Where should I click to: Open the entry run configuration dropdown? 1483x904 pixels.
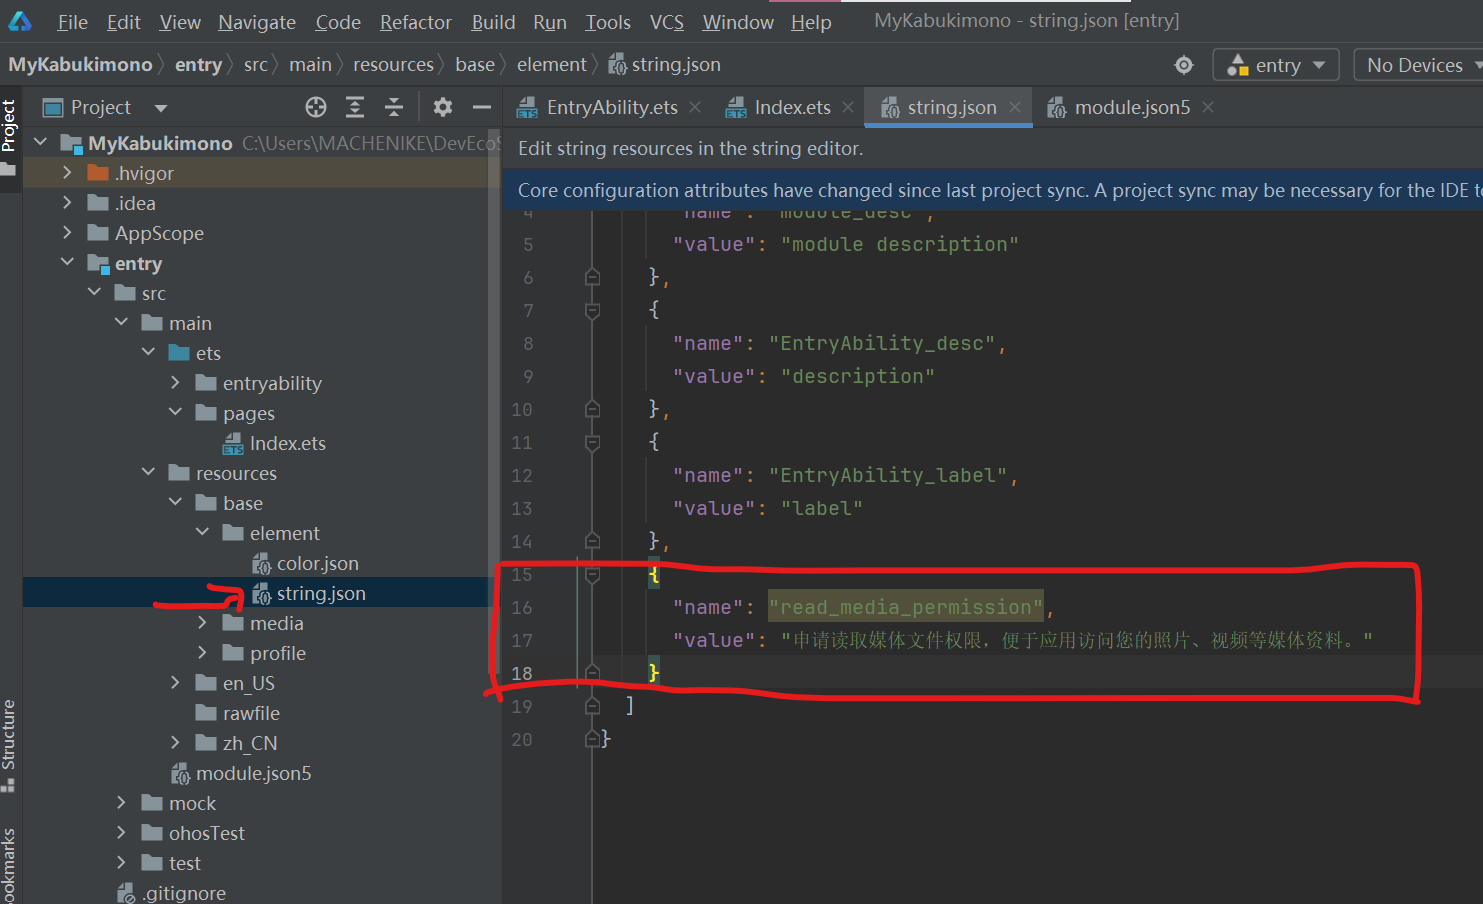[1275, 65]
